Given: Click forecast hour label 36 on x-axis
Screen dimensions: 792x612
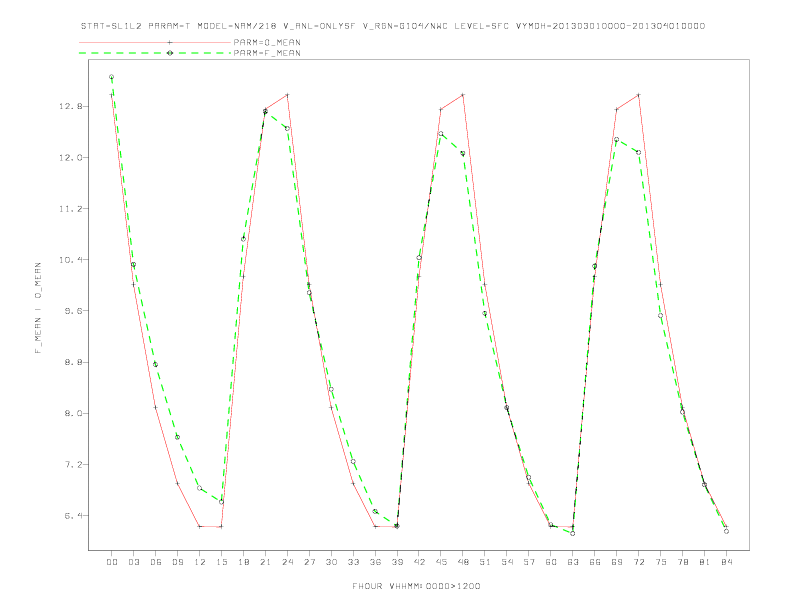Looking at the screenshot, I should (x=375, y=562).
